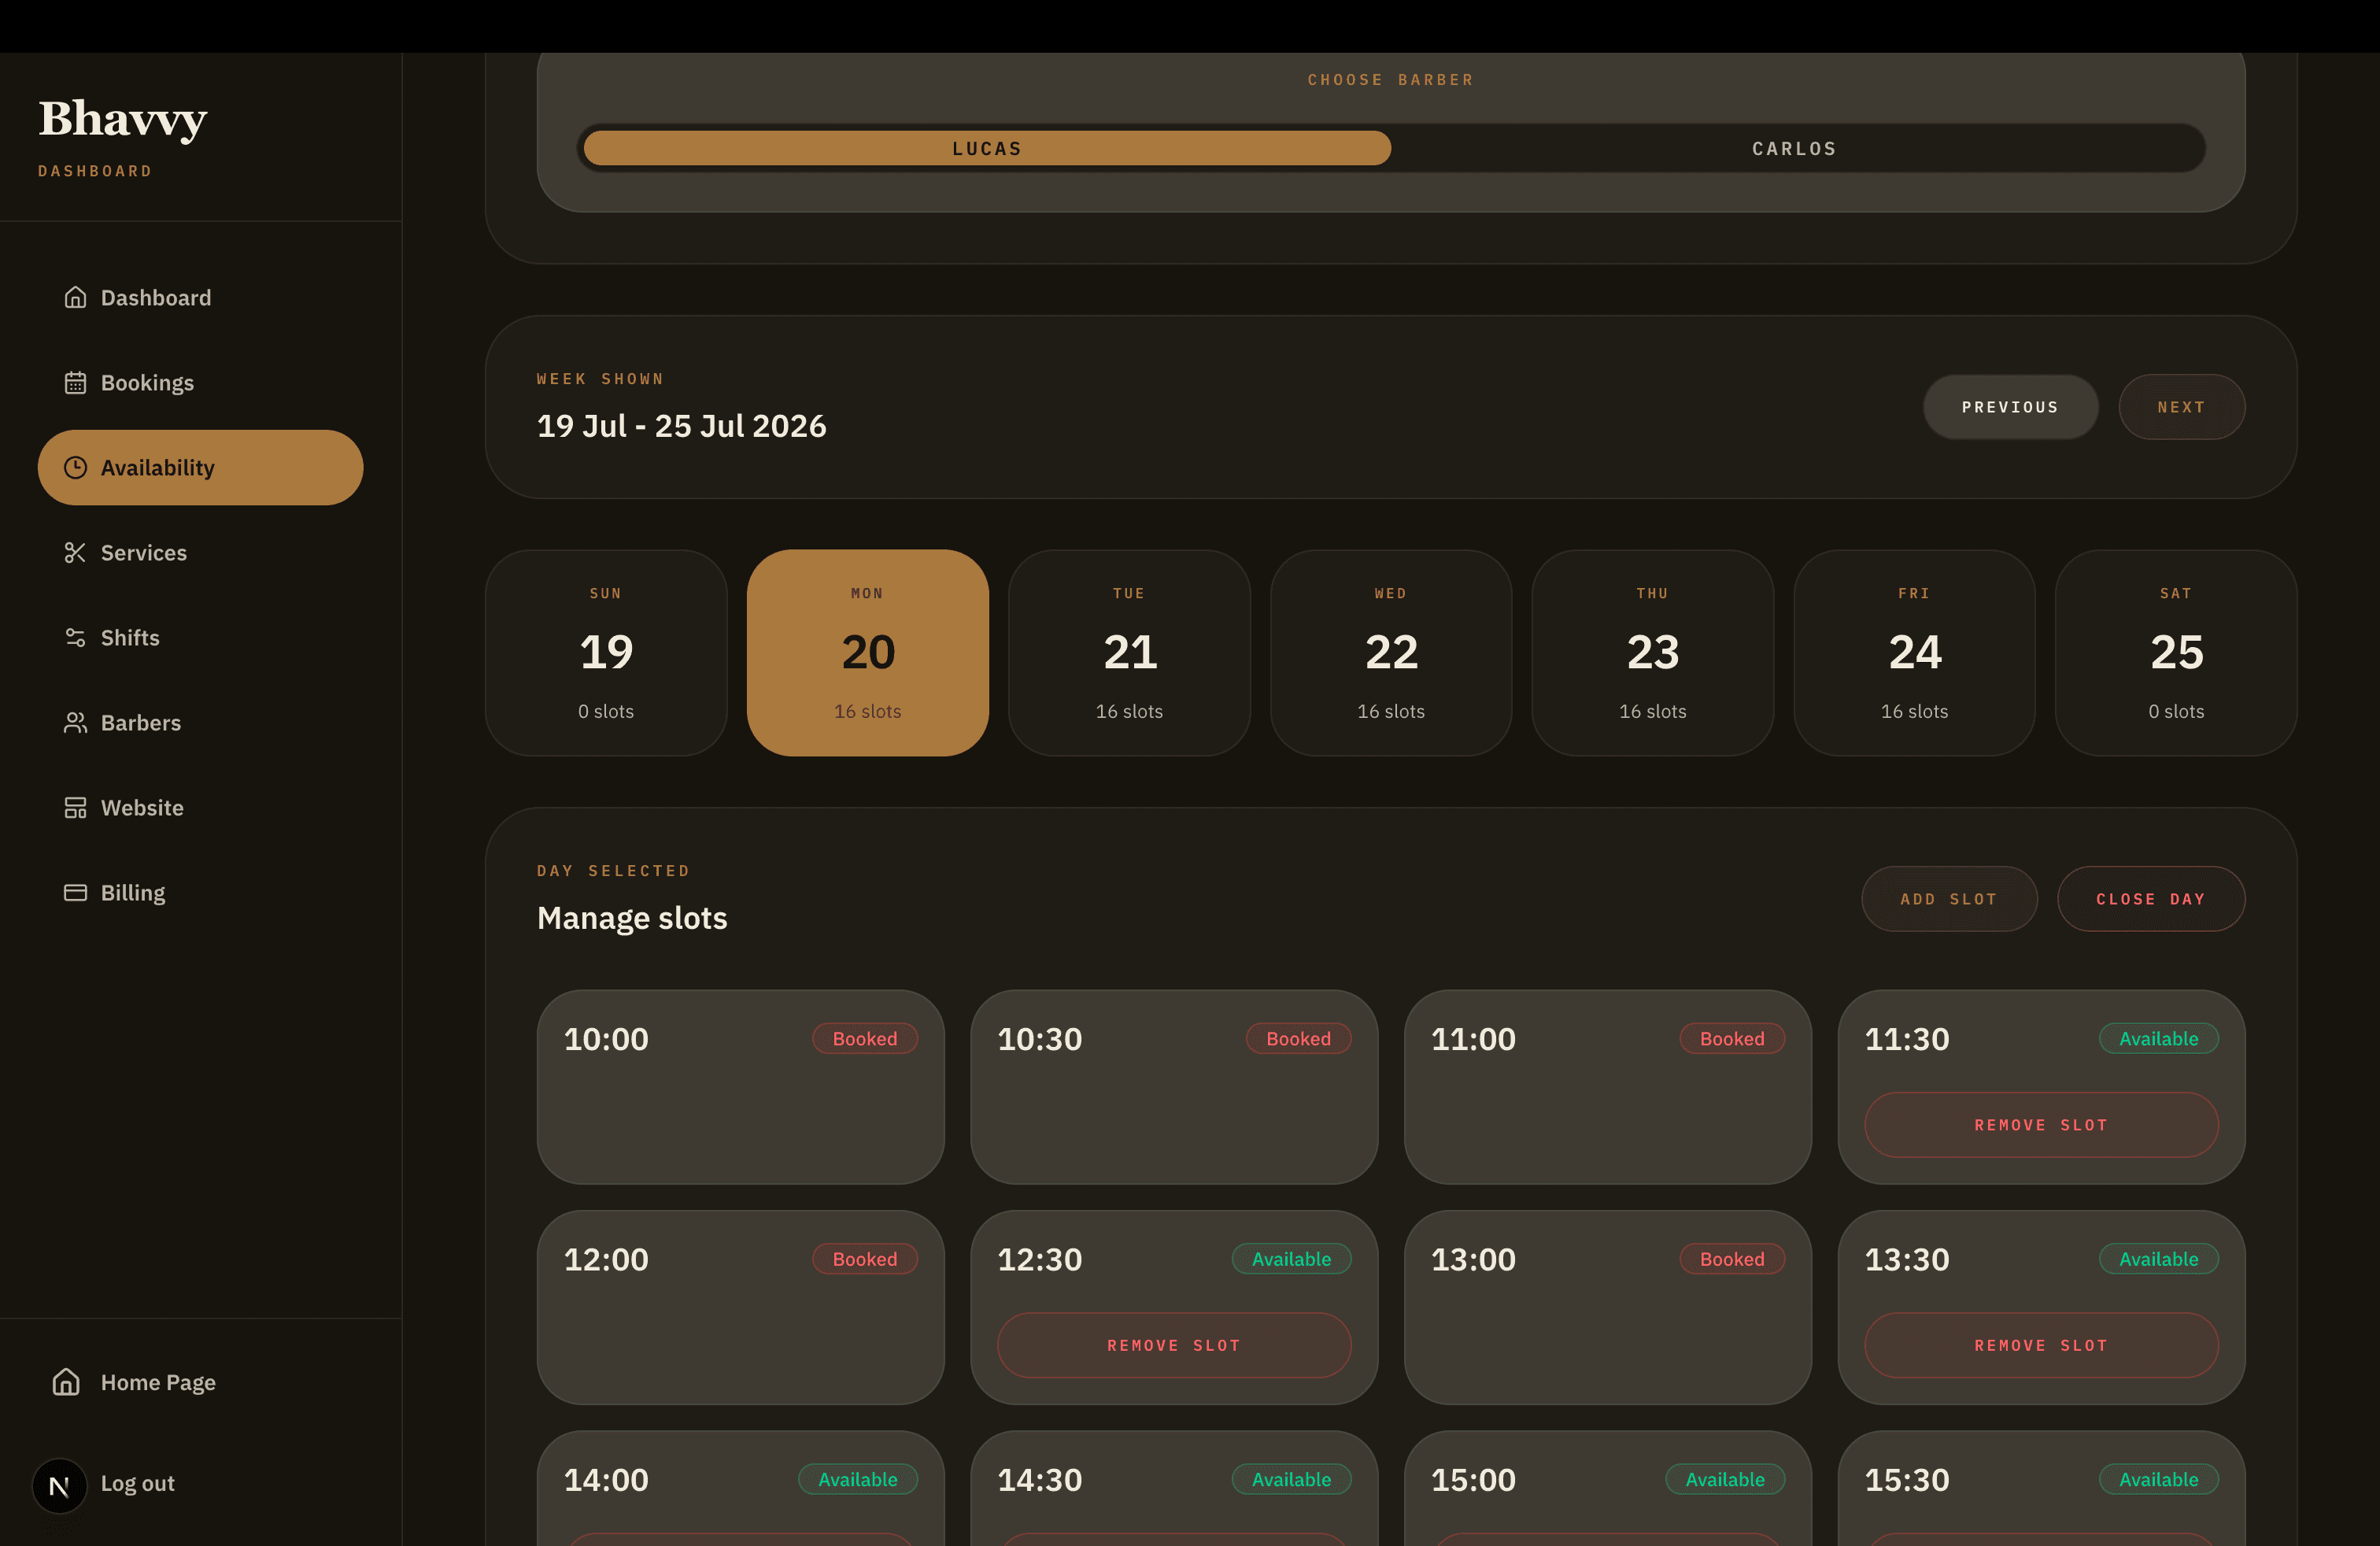Select Friday 24 day card

click(x=1914, y=653)
